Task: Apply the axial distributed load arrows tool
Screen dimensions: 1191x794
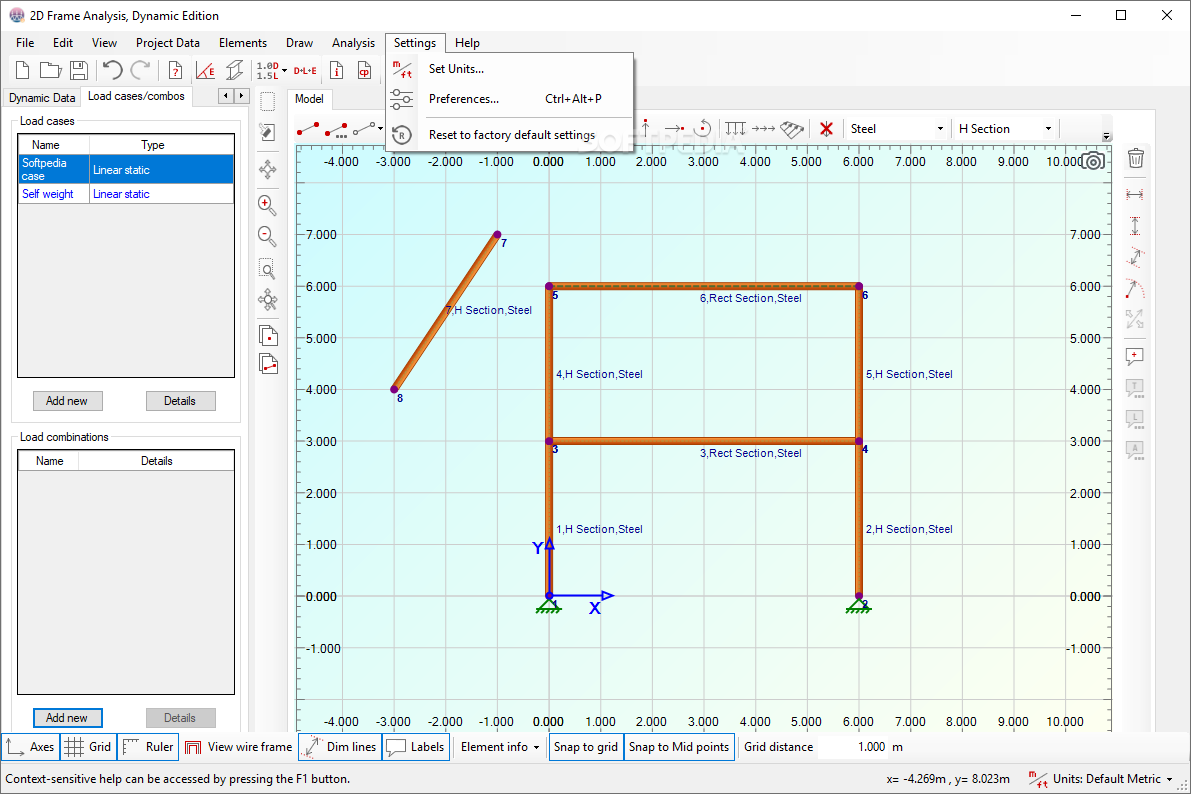Action: (x=763, y=128)
